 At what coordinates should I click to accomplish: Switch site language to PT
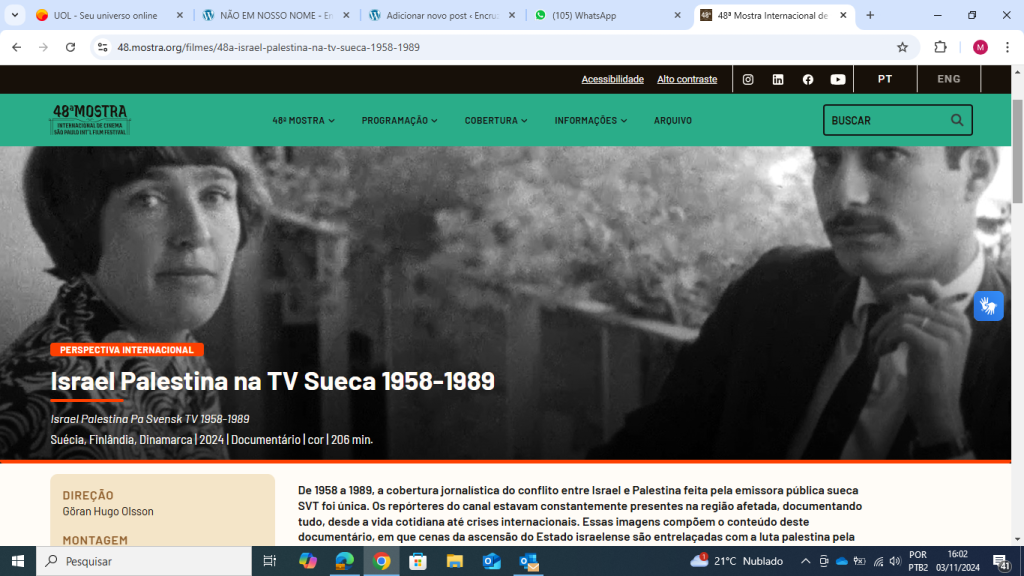point(885,79)
